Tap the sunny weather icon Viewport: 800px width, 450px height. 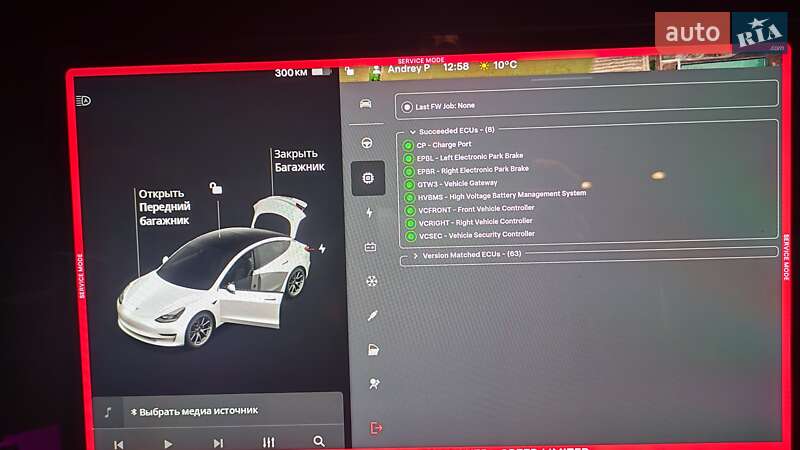[x=484, y=66]
